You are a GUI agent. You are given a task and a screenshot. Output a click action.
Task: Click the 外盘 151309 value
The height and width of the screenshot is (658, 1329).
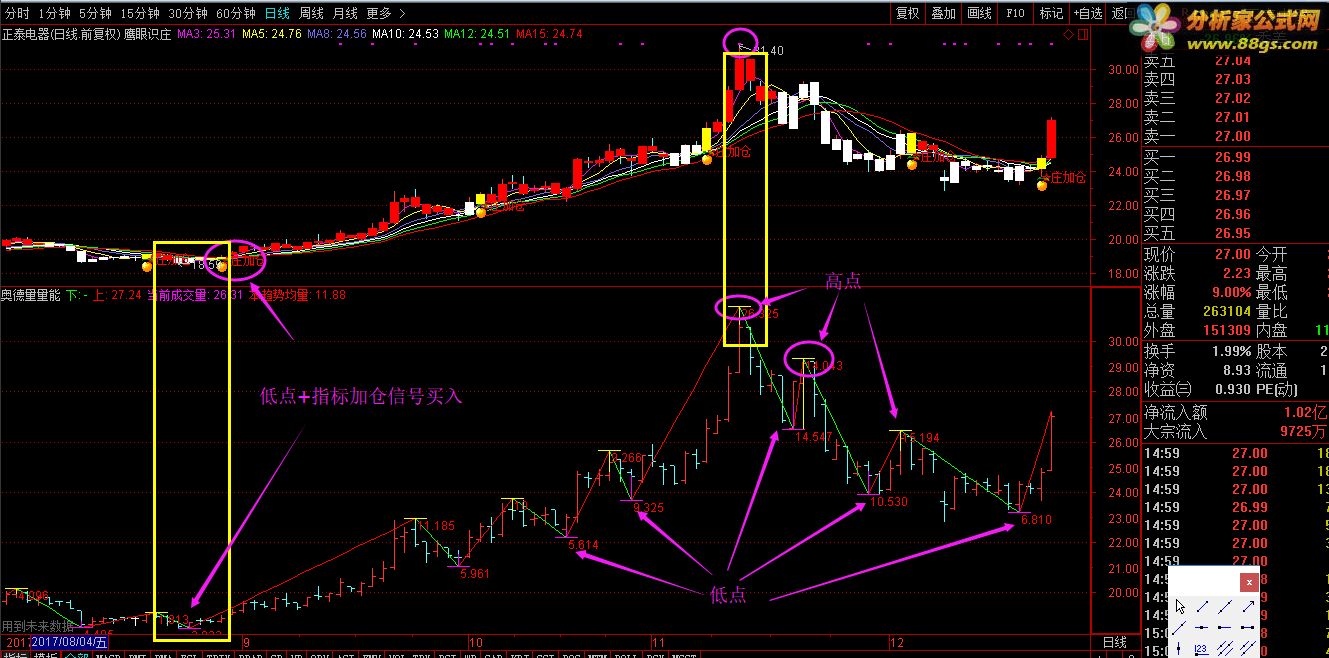click(x=1226, y=330)
